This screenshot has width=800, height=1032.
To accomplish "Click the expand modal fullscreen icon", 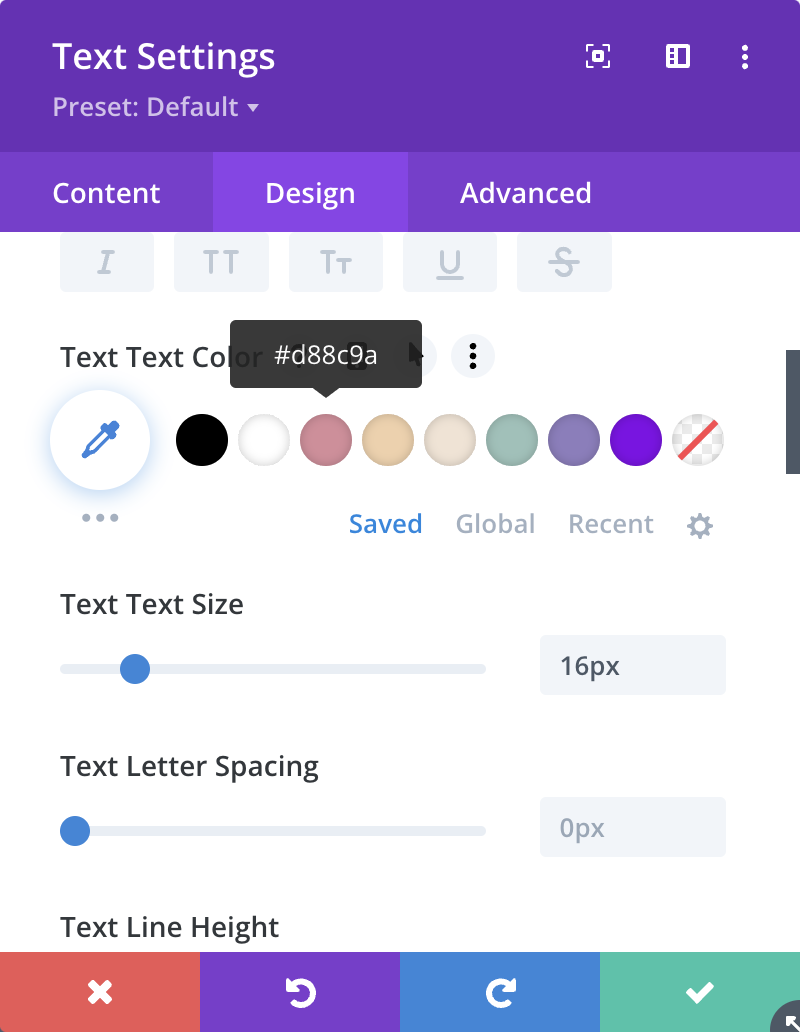I will (597, 57).
